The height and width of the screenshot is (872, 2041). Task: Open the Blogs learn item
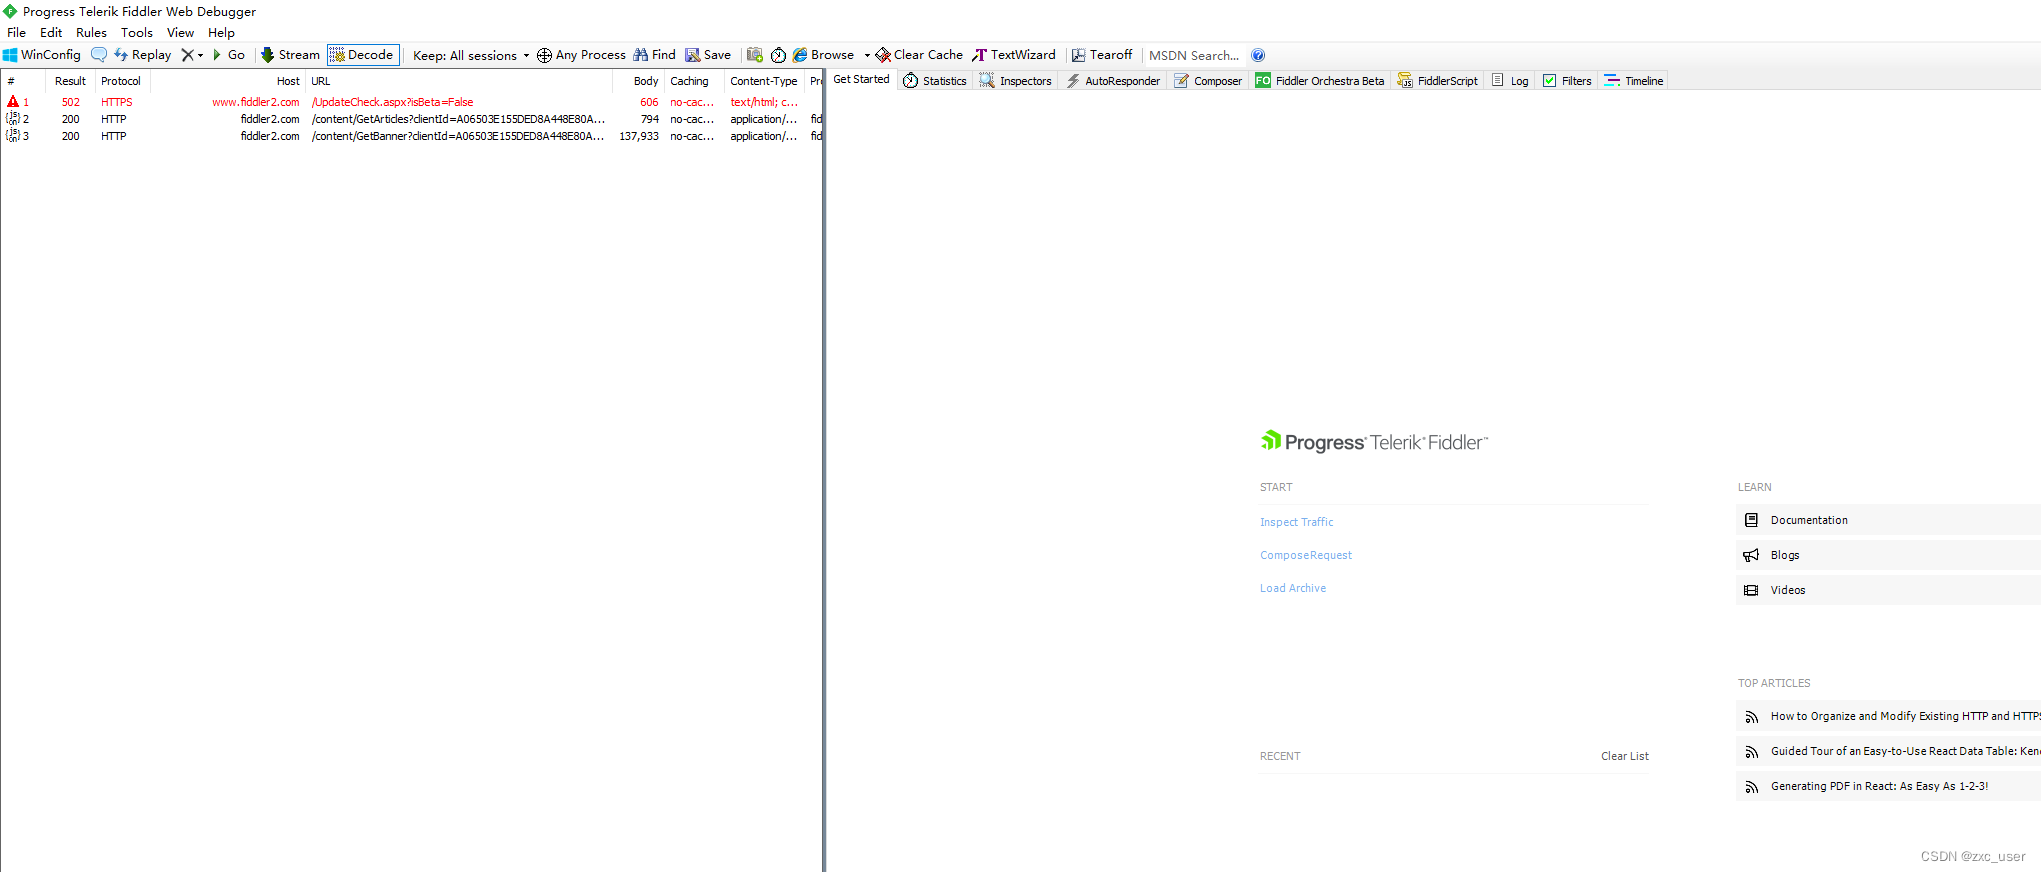1888,555
